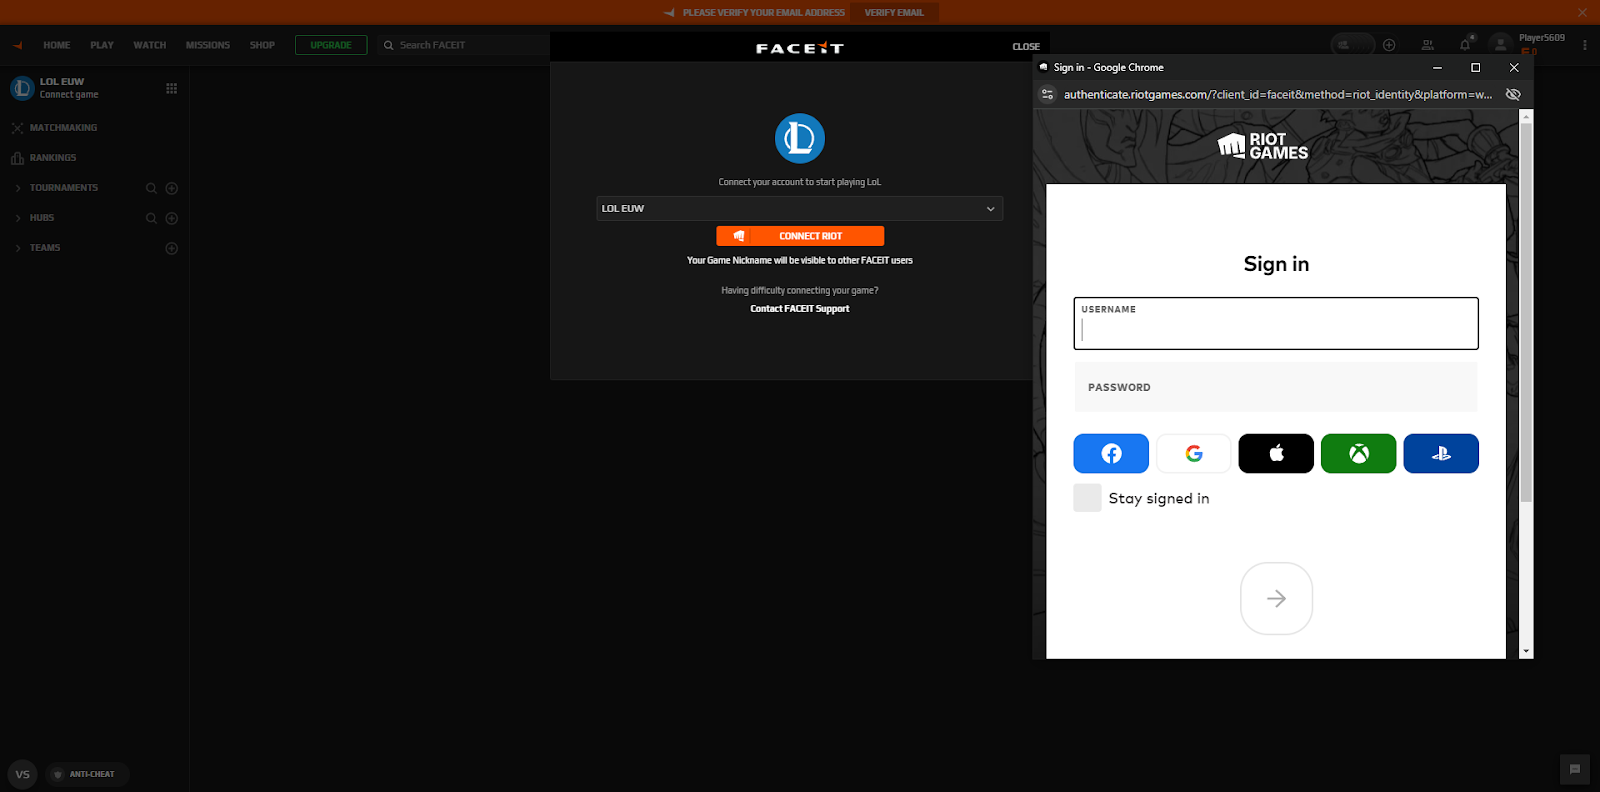Open the LOL EUW region dropdown
Screen dimensions: 1600x792
pos(800,208)
